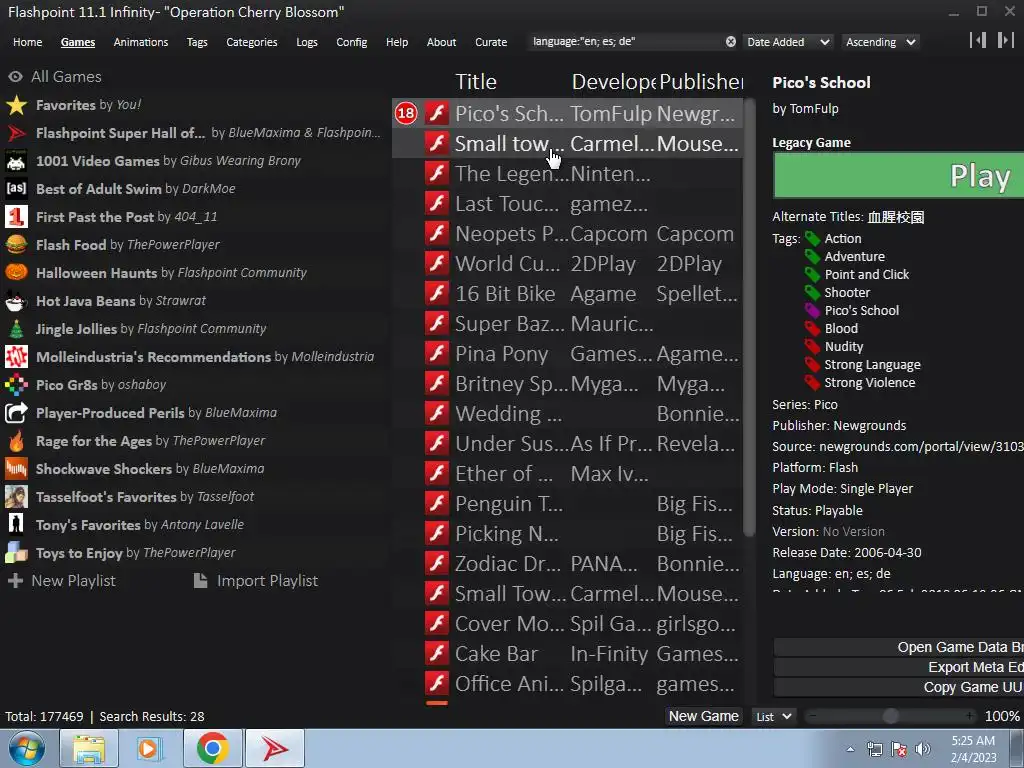1024x768 pixels.
Task: Click the Point and Click tag
Action: click(867, 274)
